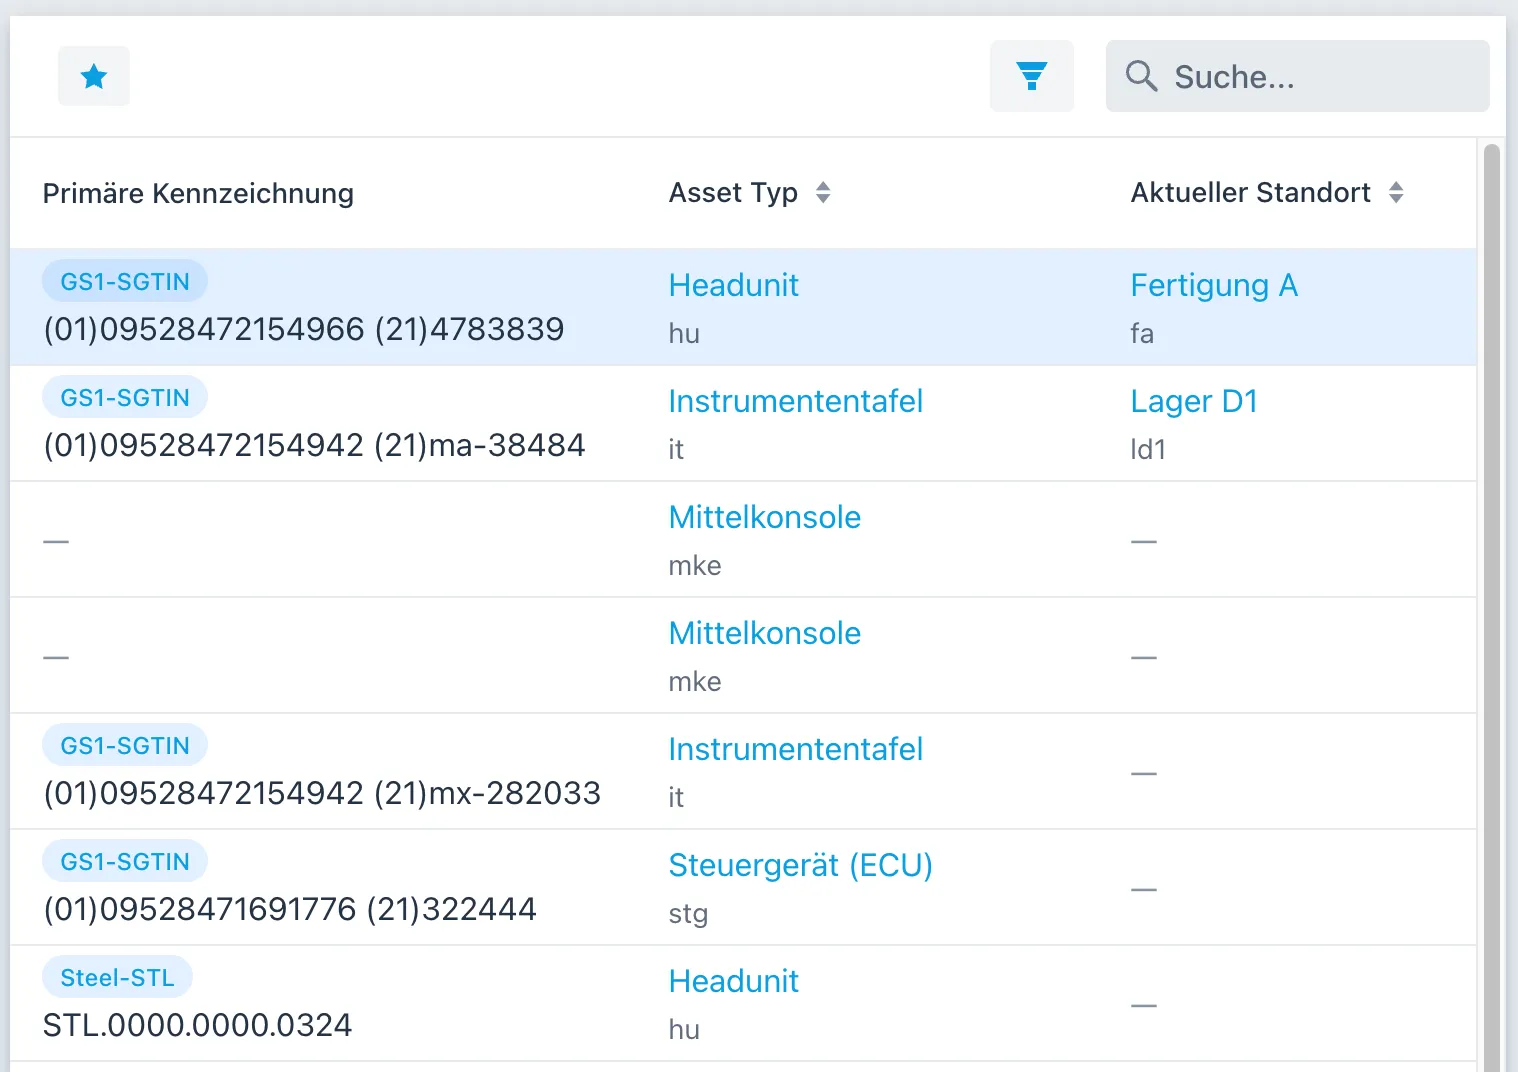
Task: Click GS1-SGTIN badge above (21)4783839
Action: (x=125, y=281)
